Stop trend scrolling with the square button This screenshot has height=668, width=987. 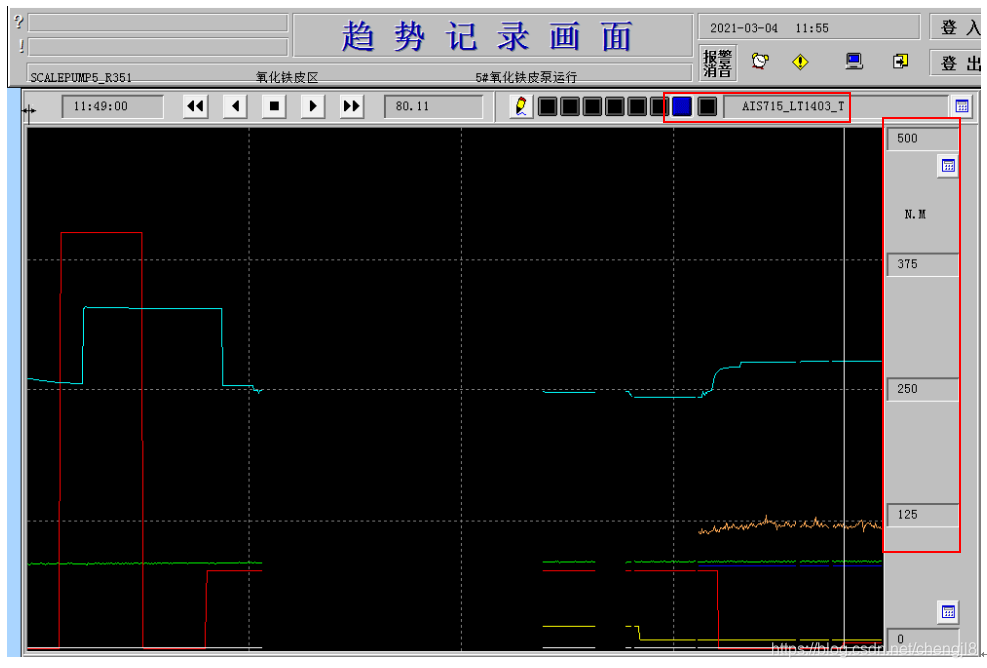point(274,106)
